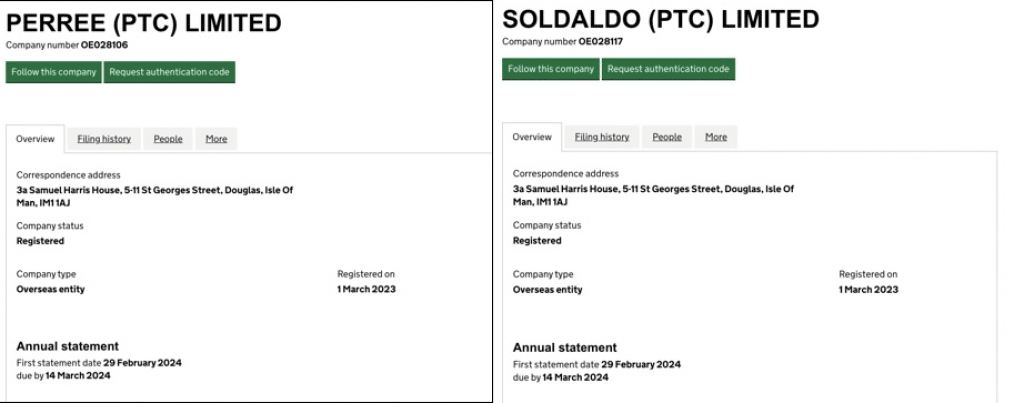Viewport: 1024px width, 403px height.
Task: Follow the SOLDALDO (PTC) LIMITED company
Action: pos(550,69)
